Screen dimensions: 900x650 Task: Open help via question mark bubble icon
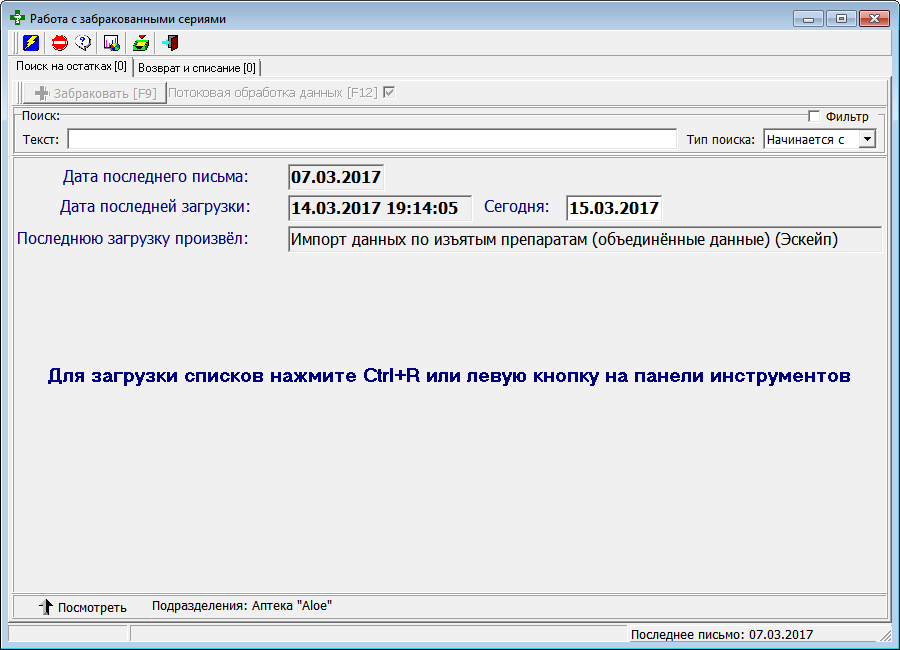click(84, 43)
